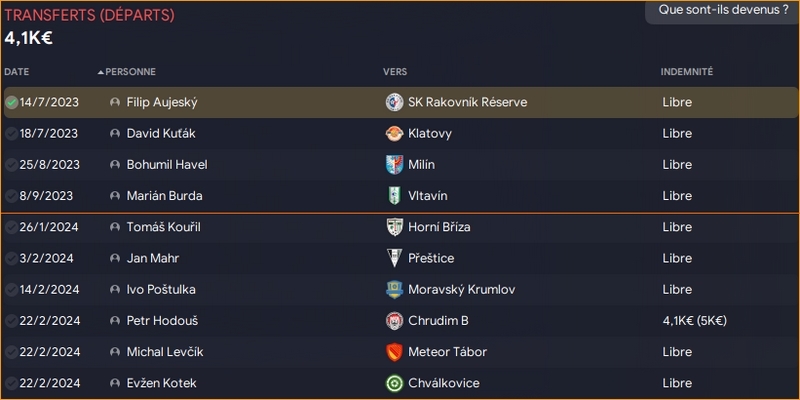Click Klatovy club badge icon
This screenshot has width=800, height=400.
(393, 133)
